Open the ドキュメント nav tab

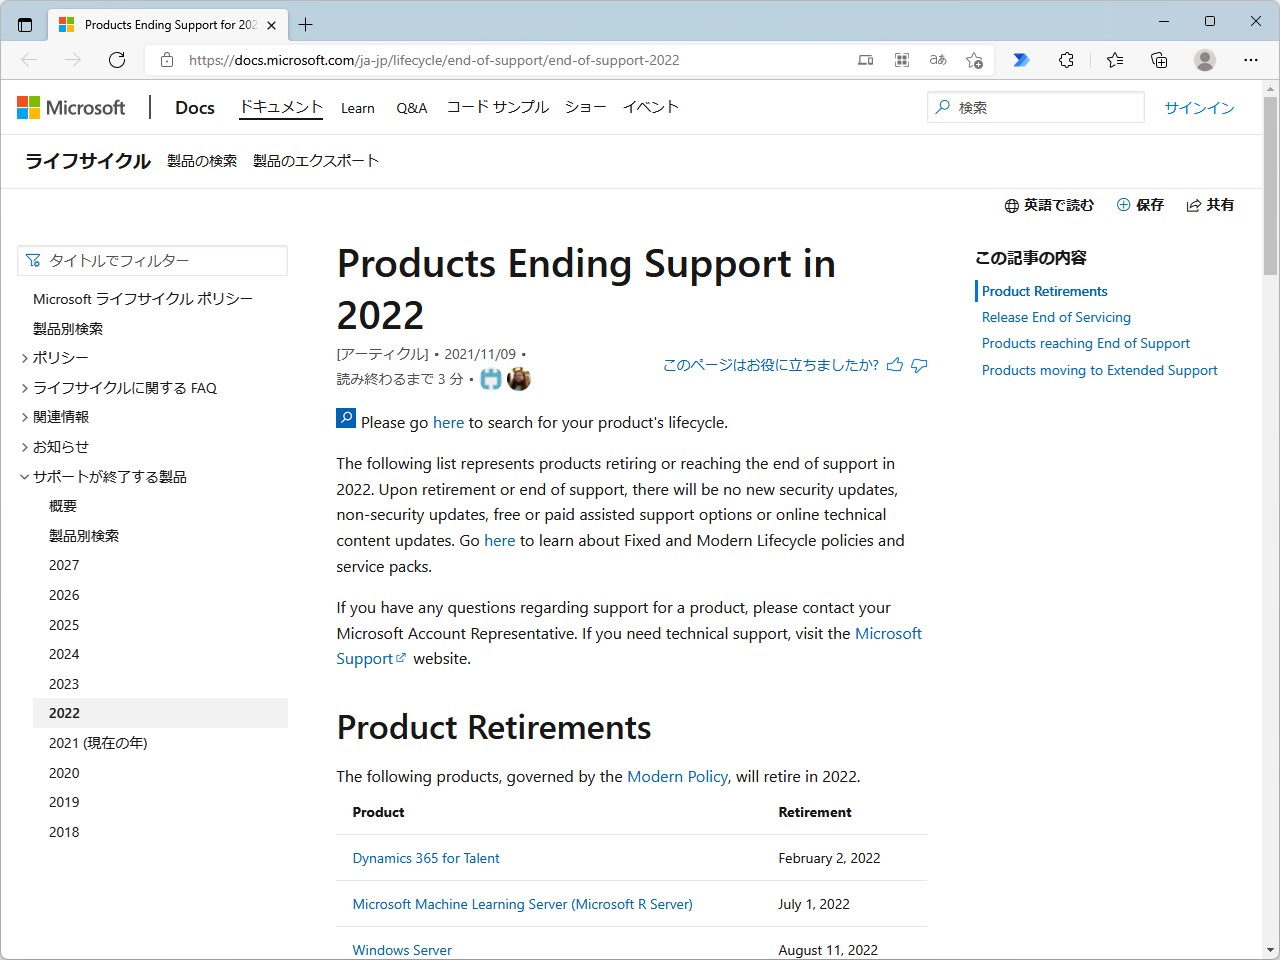[x=281, y=107]
